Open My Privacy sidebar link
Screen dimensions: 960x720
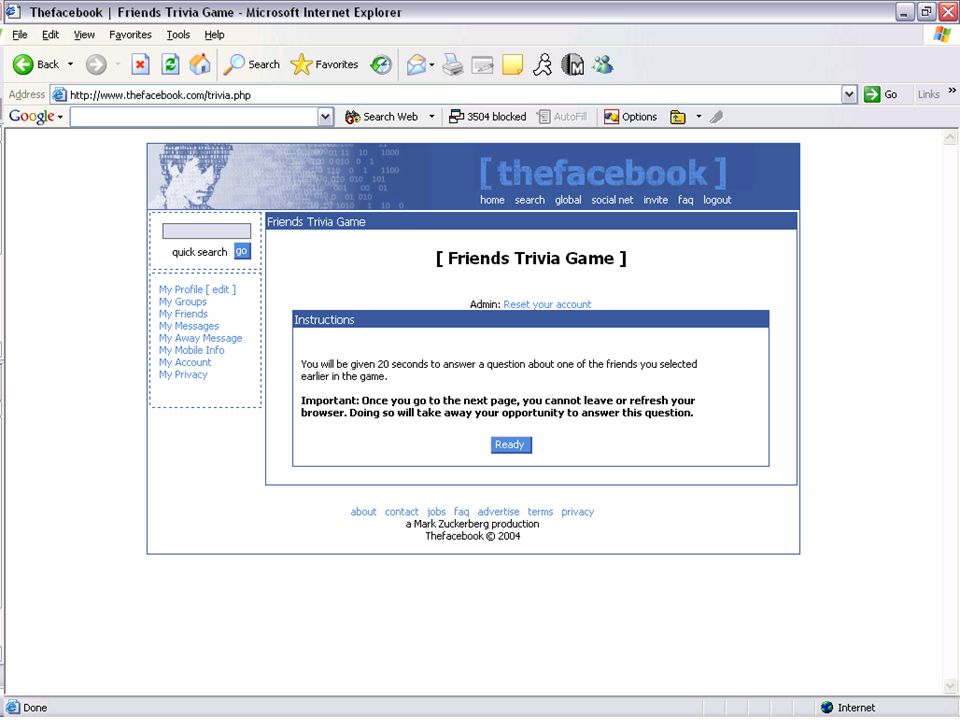point(183,374)
